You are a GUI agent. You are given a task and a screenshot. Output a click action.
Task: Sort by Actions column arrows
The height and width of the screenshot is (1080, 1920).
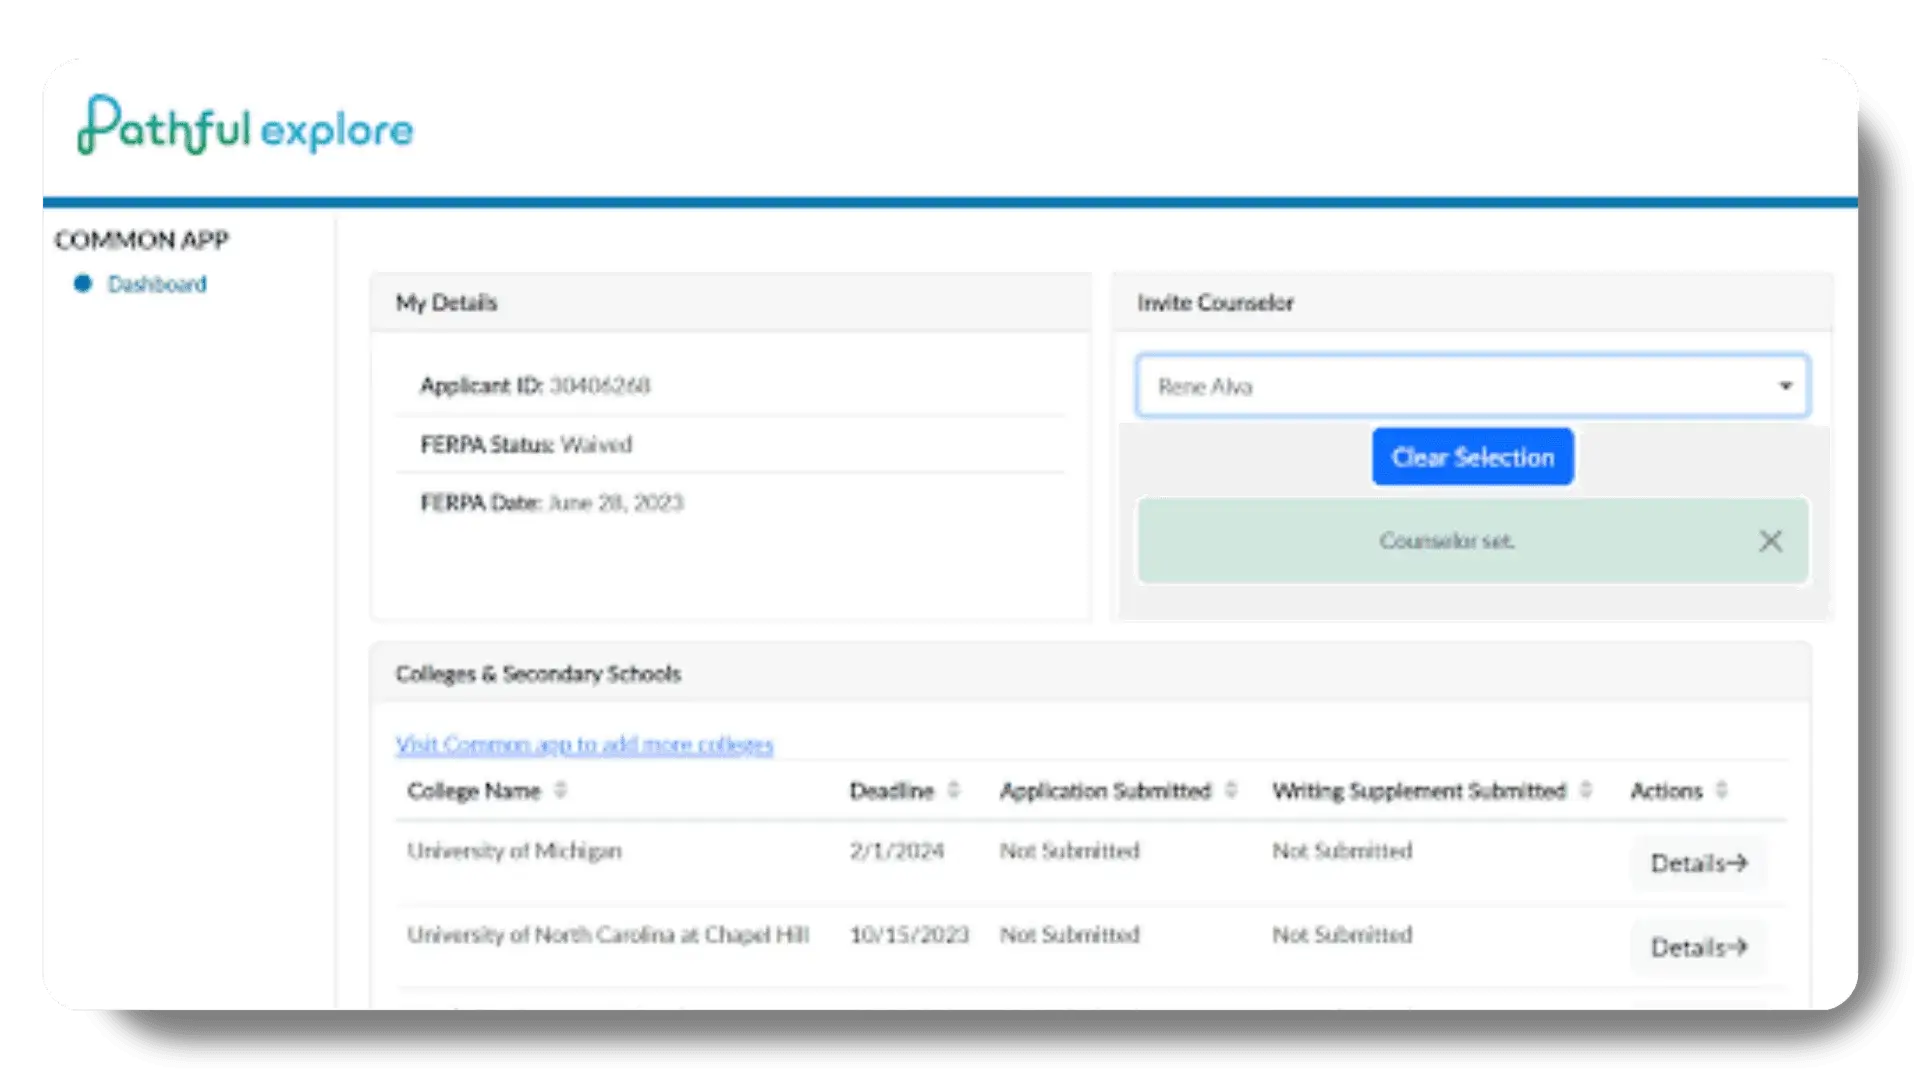(x=1721, y=790)
